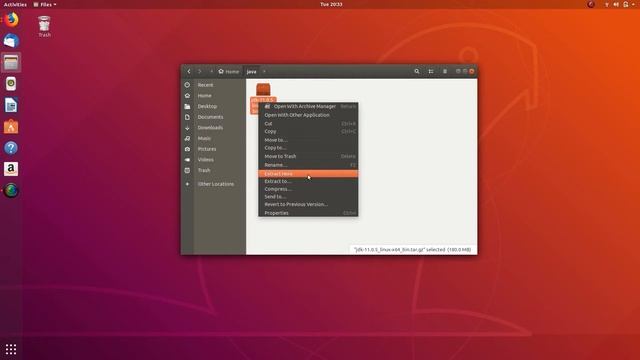Launch LibreOffice Writer from the dock
640x360 pixels.
11,105
